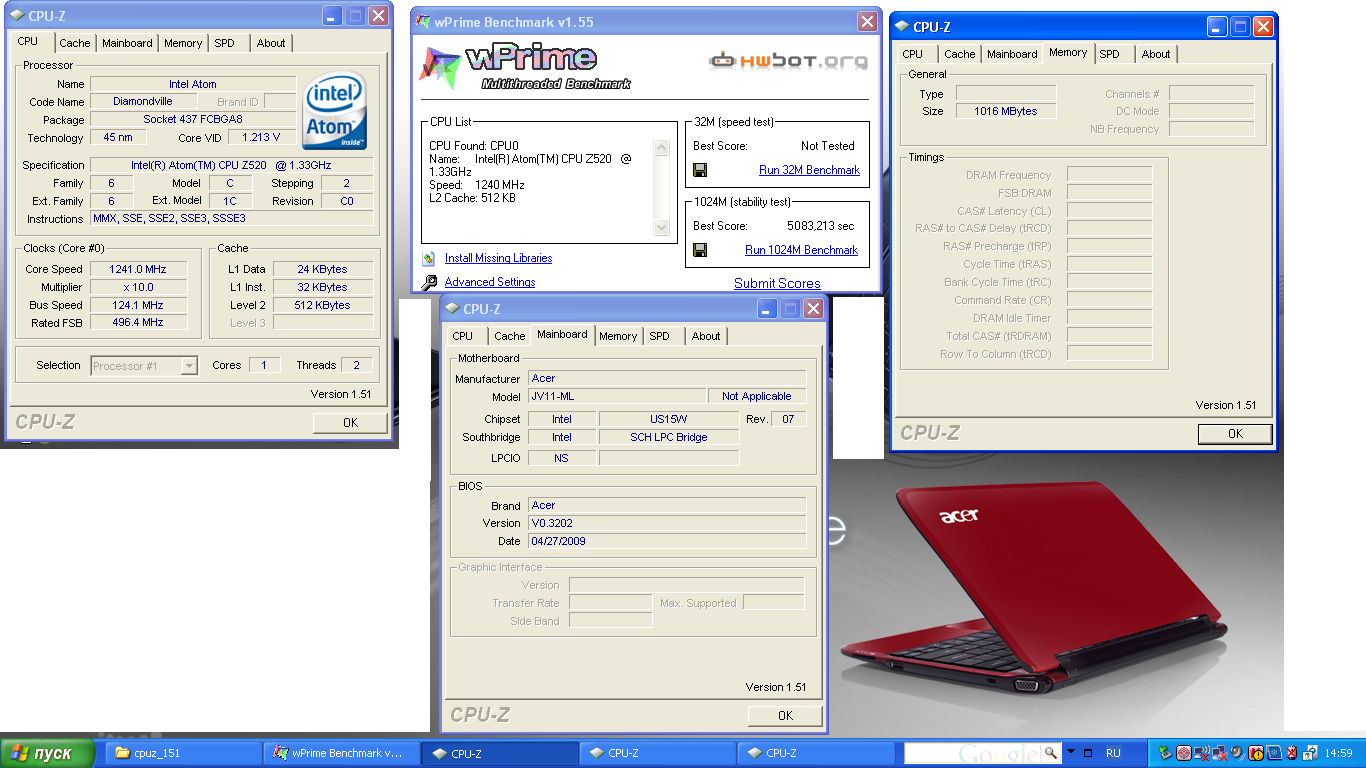Click the motherboard Model value JV11-ML
This screenshot has height=768, width=1366.
click(x=616, y=397)
